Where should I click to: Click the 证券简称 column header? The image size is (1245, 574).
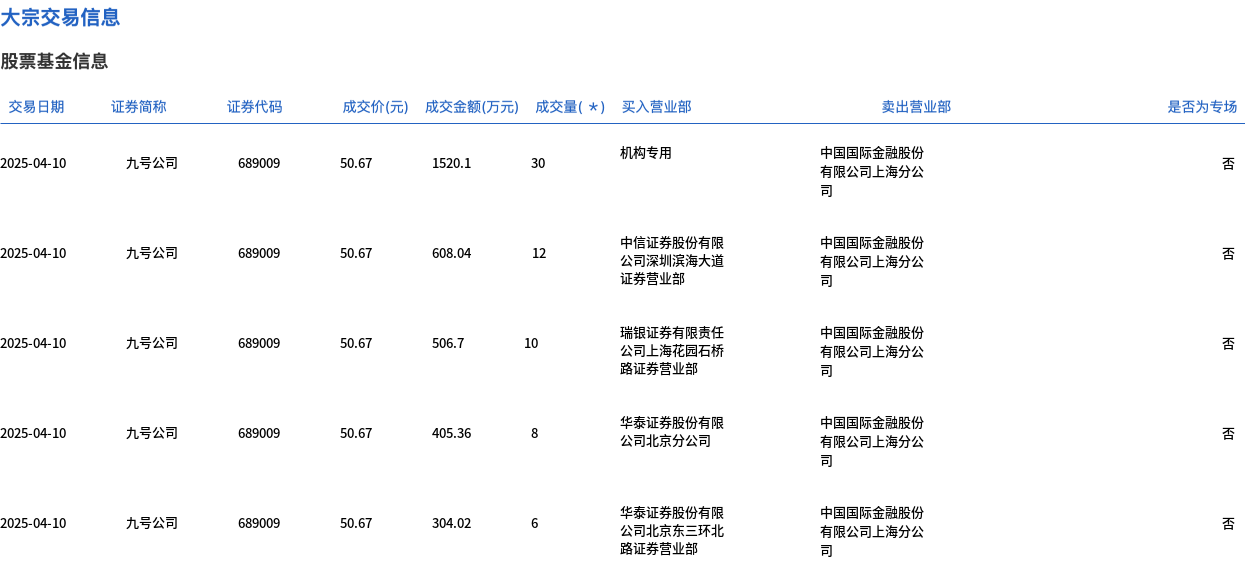point(139,107)
